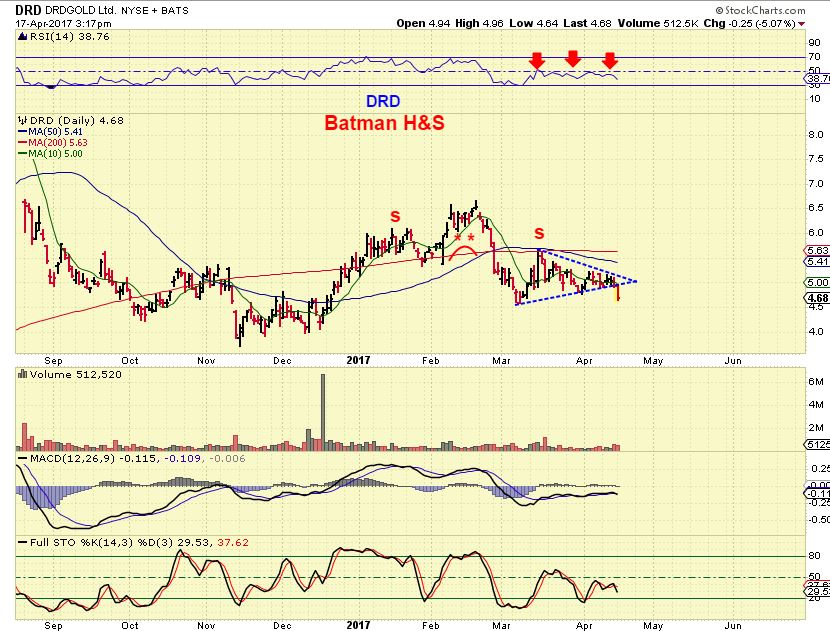830x631 pixels.
Task: Click the 6M volume axis label
Action: [x=816, y=382]
